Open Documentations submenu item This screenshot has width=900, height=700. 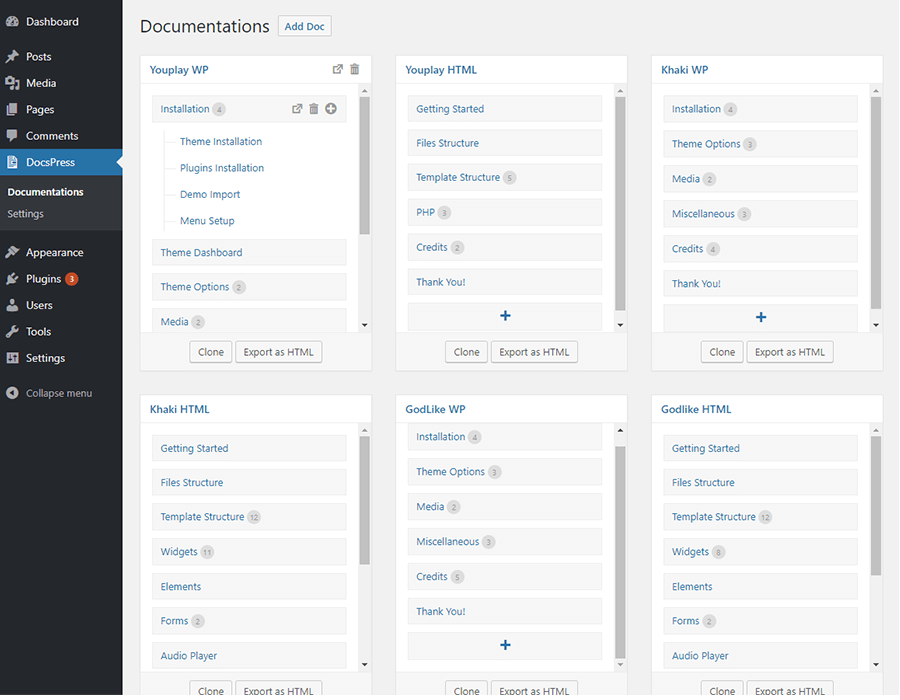click(45, 192)
